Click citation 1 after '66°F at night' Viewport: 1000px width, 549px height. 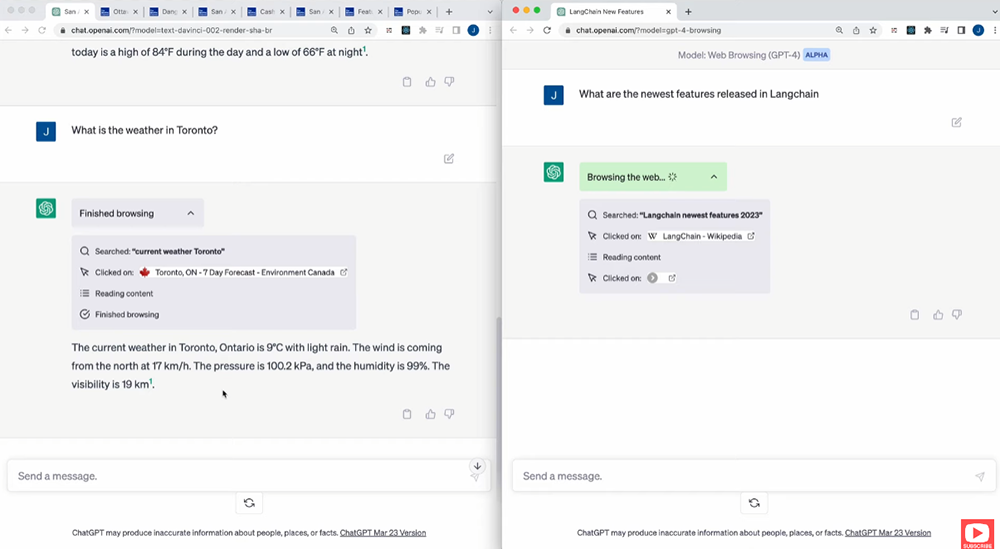tap(364, 49)
